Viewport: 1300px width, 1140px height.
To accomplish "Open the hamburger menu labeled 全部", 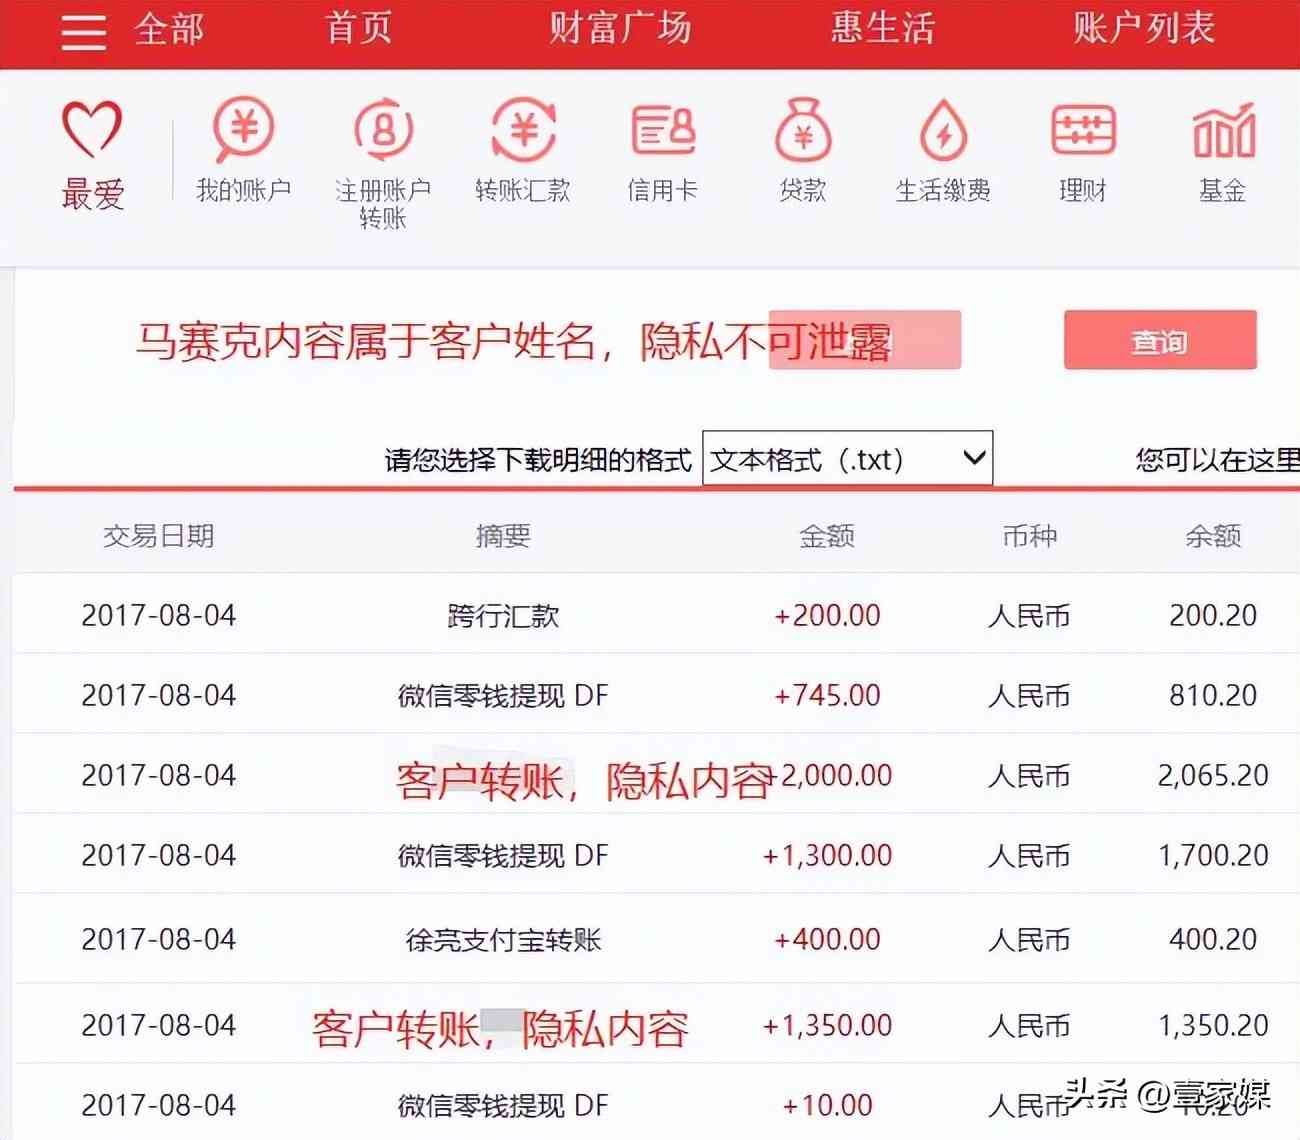I will (x=84, y=31).
